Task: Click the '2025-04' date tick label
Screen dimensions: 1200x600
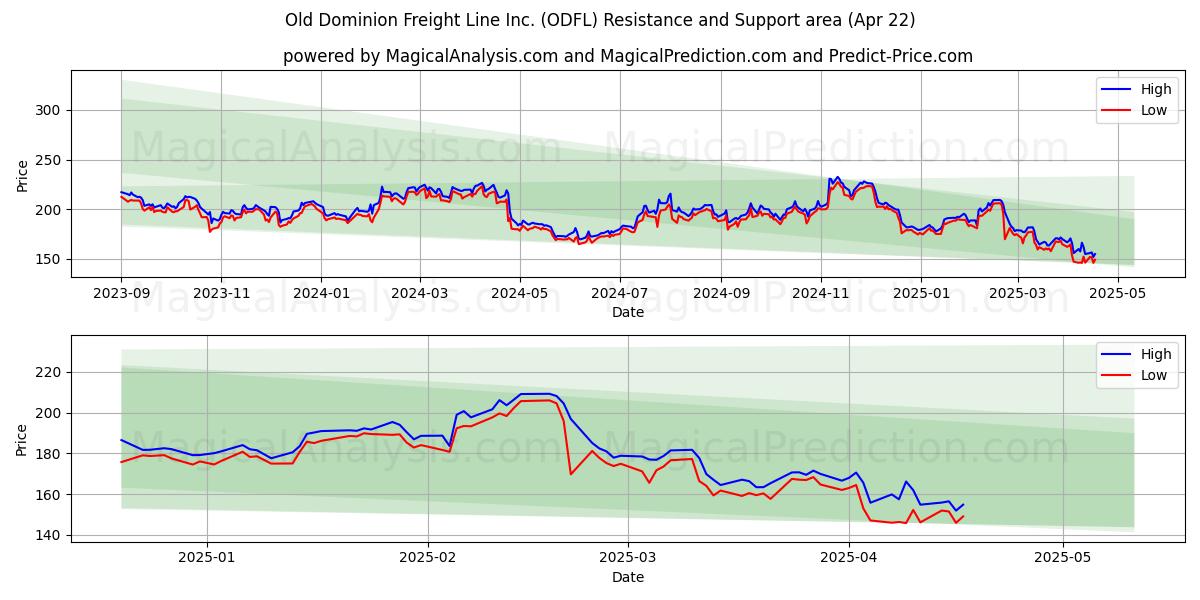Action: [849, 559]
